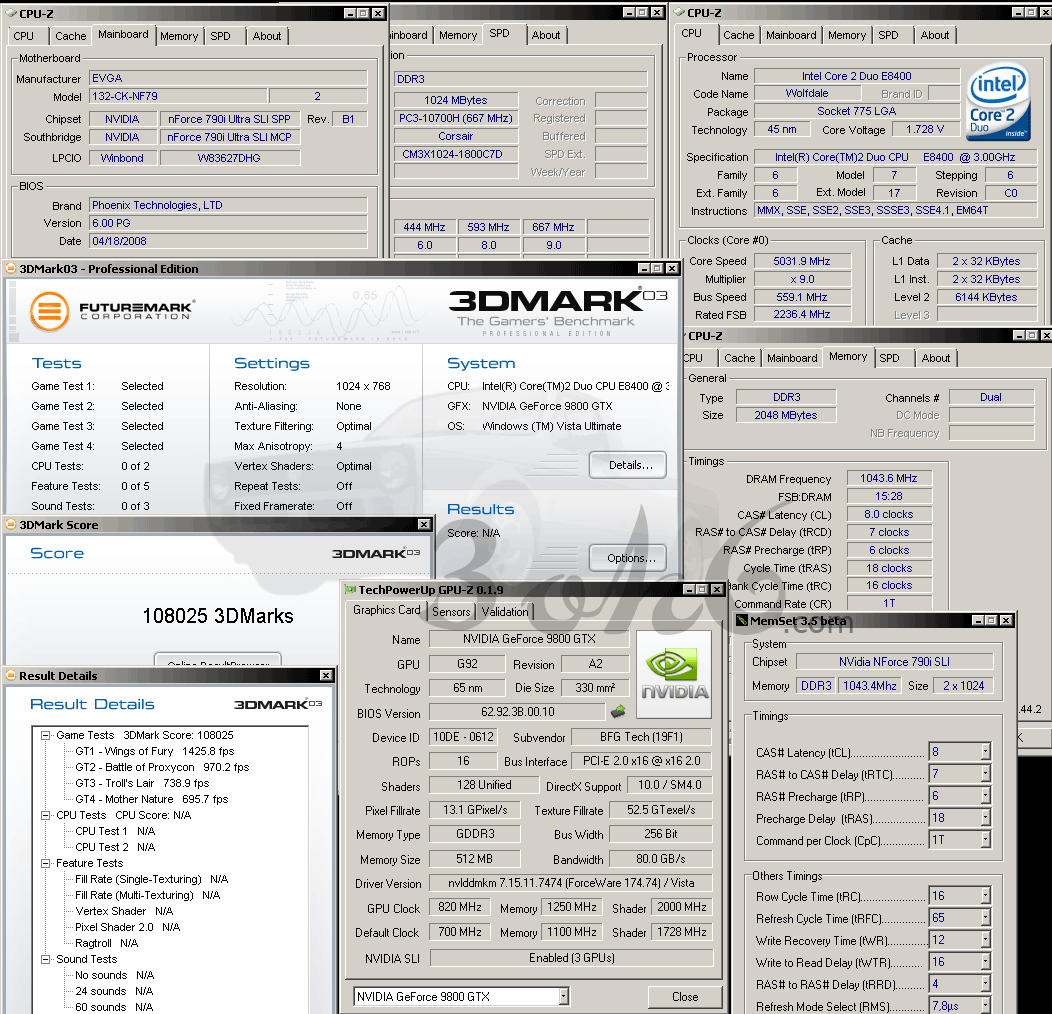Click the 3DMark Score window title icon
Image resolution: width=1052 pixels, height=1014 pixels.
11,524
